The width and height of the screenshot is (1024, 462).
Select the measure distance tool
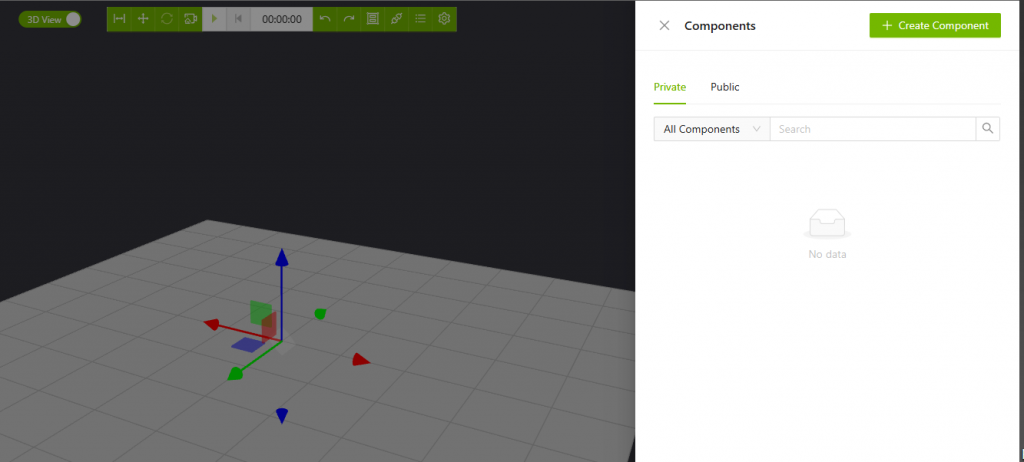120,19
